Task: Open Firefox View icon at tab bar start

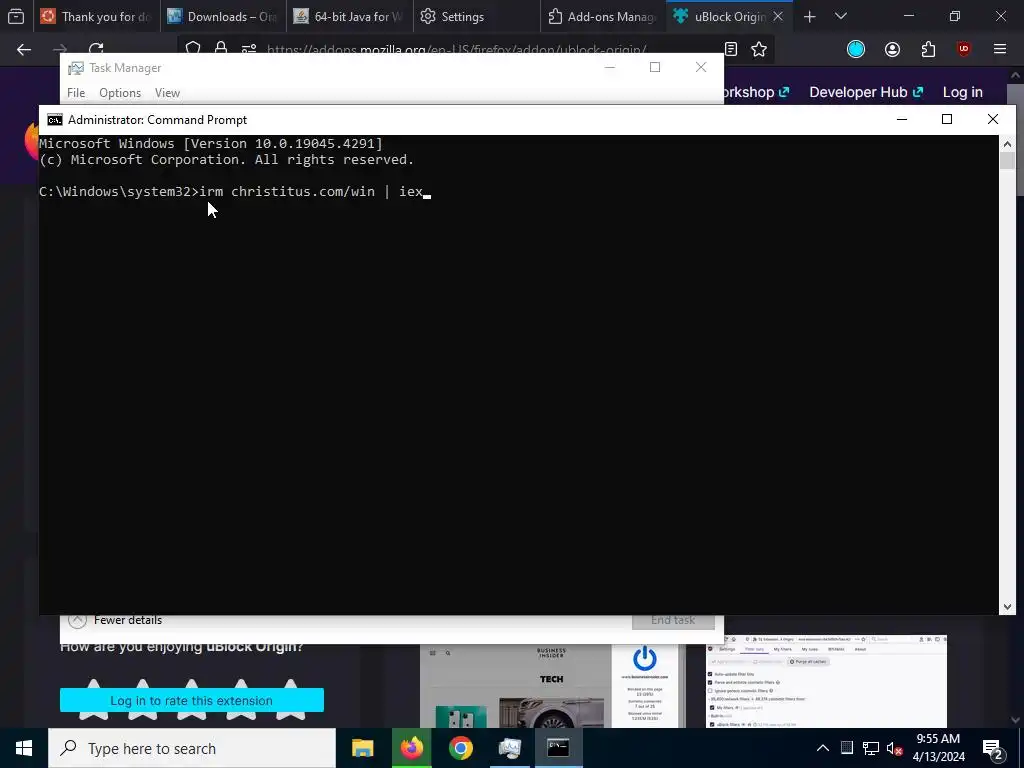Action: (x=16, y=16)
